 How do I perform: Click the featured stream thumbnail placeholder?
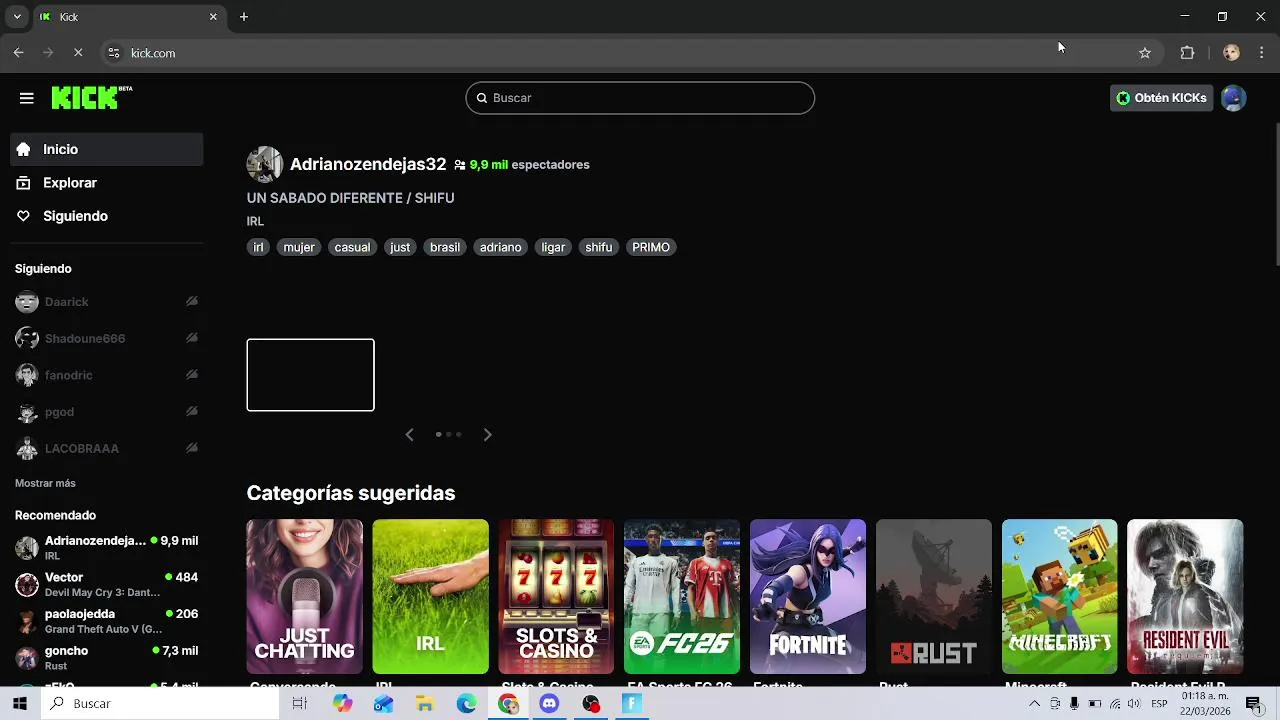(311, 375)
